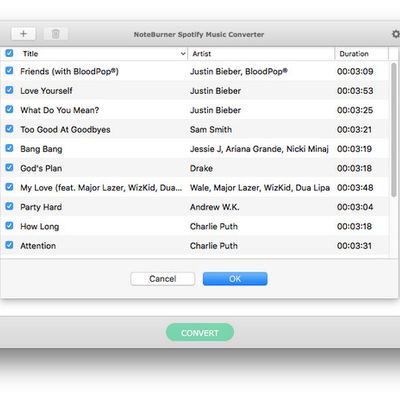Click the title 'Friends (with BloodPop®)'

[69, 71]
